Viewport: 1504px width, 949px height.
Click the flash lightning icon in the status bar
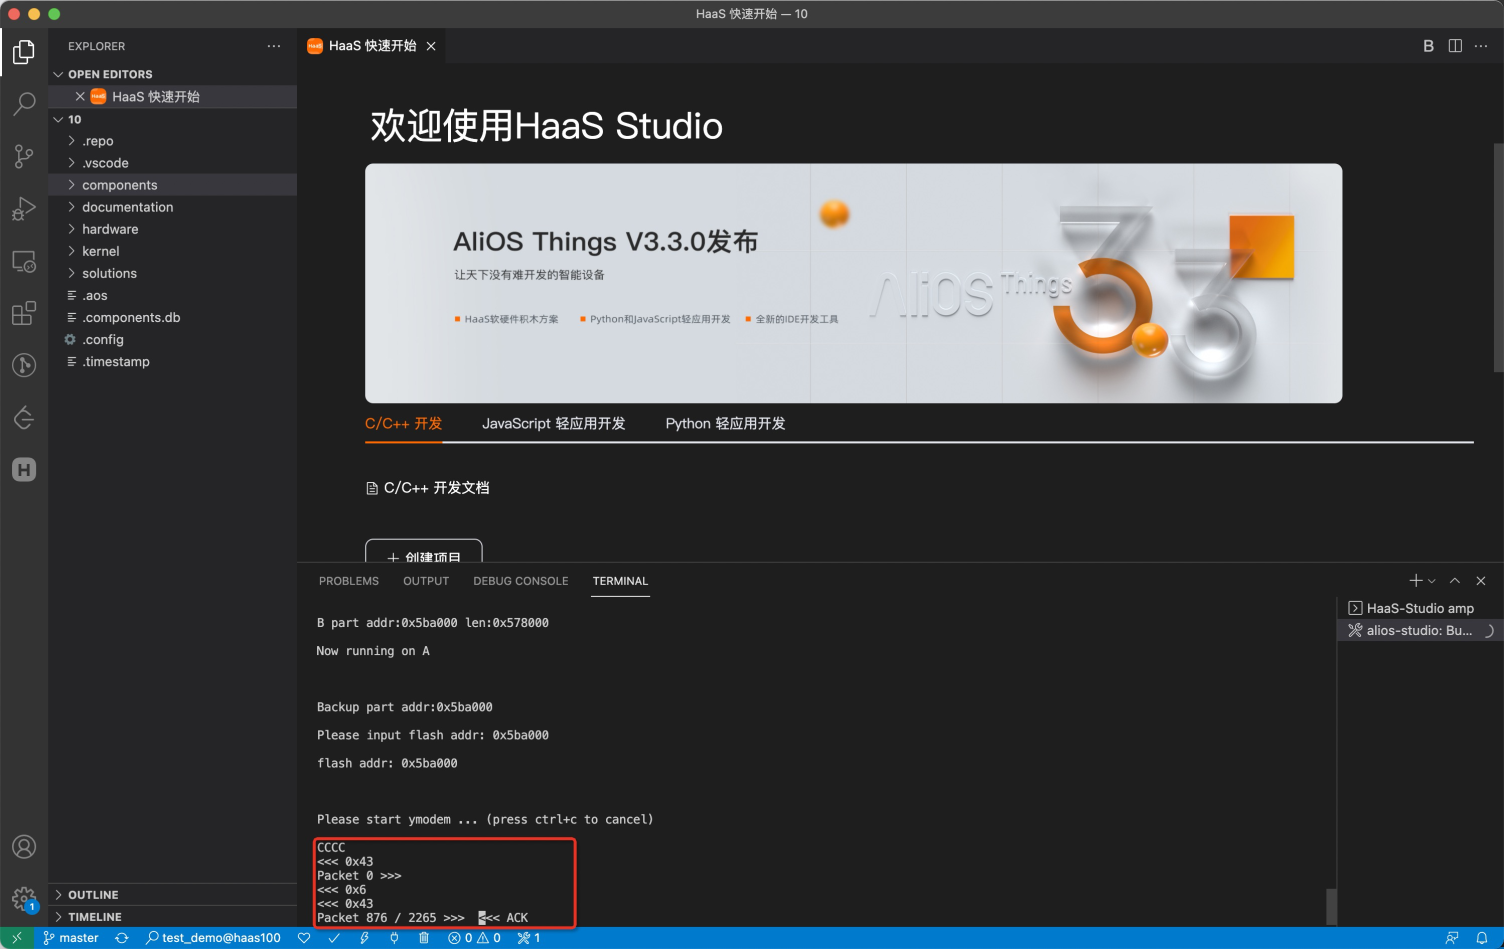[364, 938]
